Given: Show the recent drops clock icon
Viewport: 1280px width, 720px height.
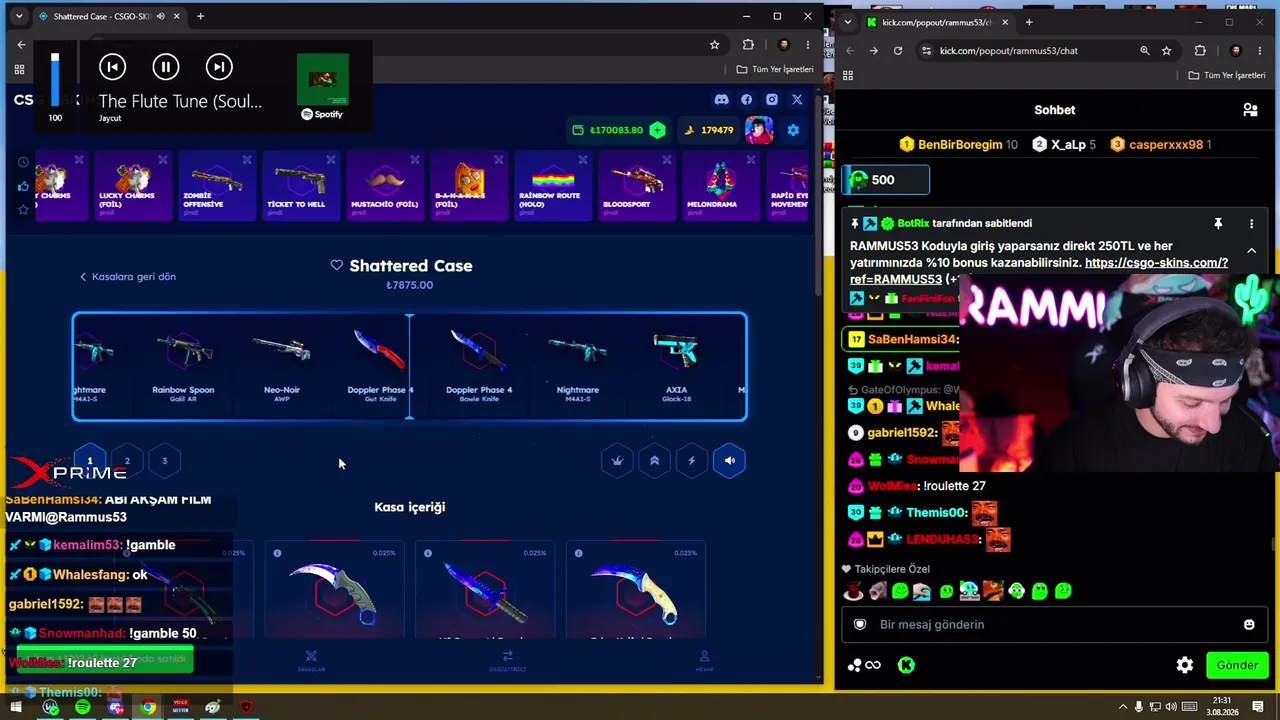Looking at the screenshot, I should tap(23, 162).
